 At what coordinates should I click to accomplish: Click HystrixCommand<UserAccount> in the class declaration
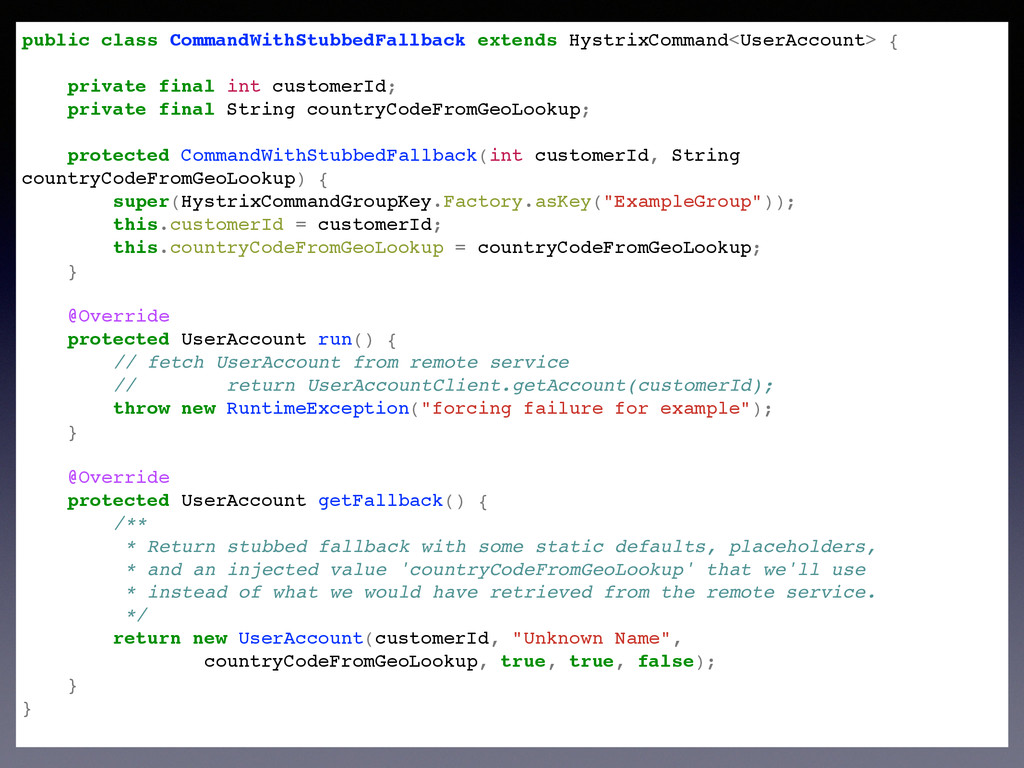722,40
